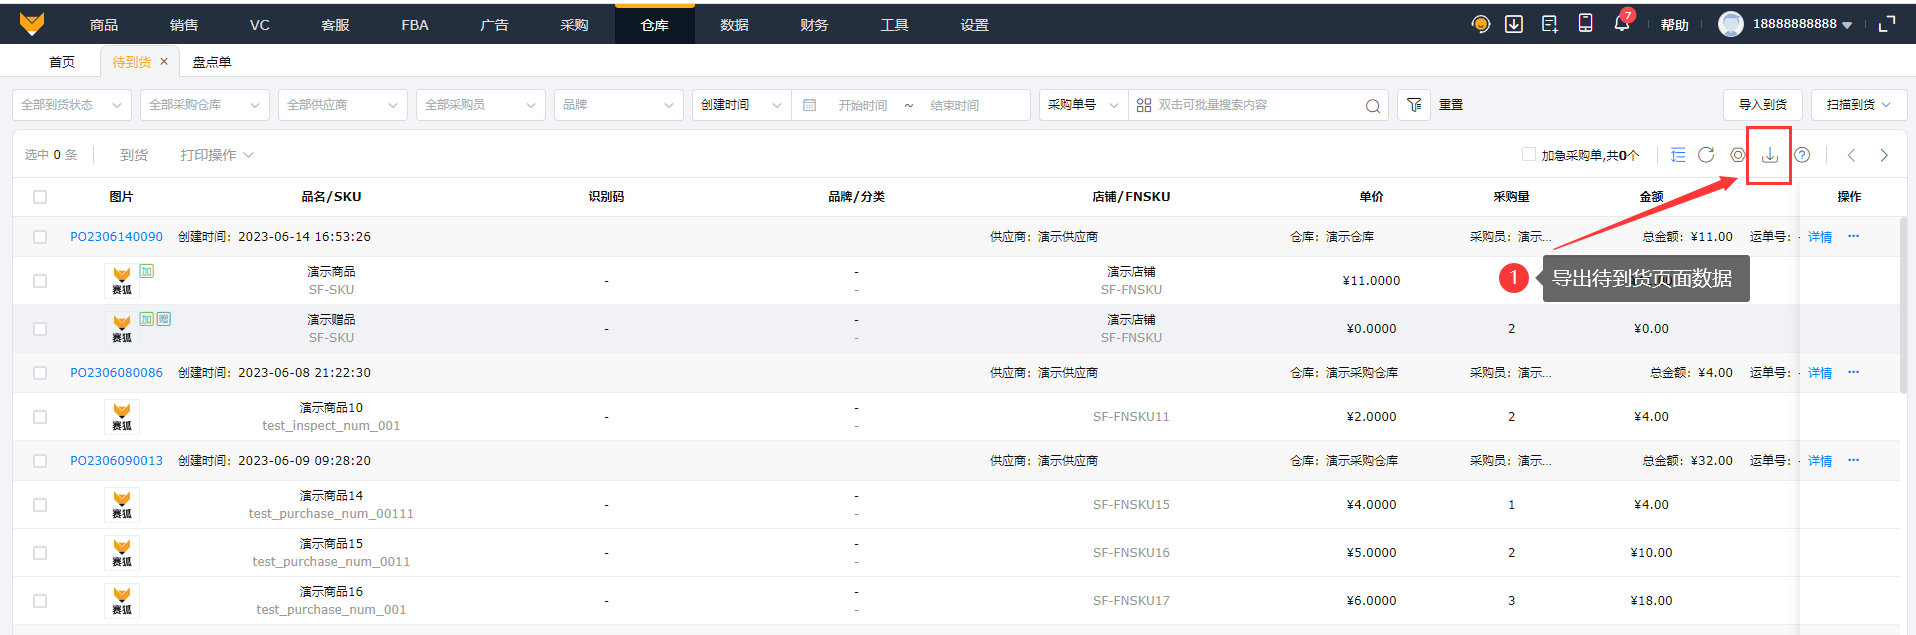1916x635 pixels.
Task: Go to next page arrow
Action: 1884,155
